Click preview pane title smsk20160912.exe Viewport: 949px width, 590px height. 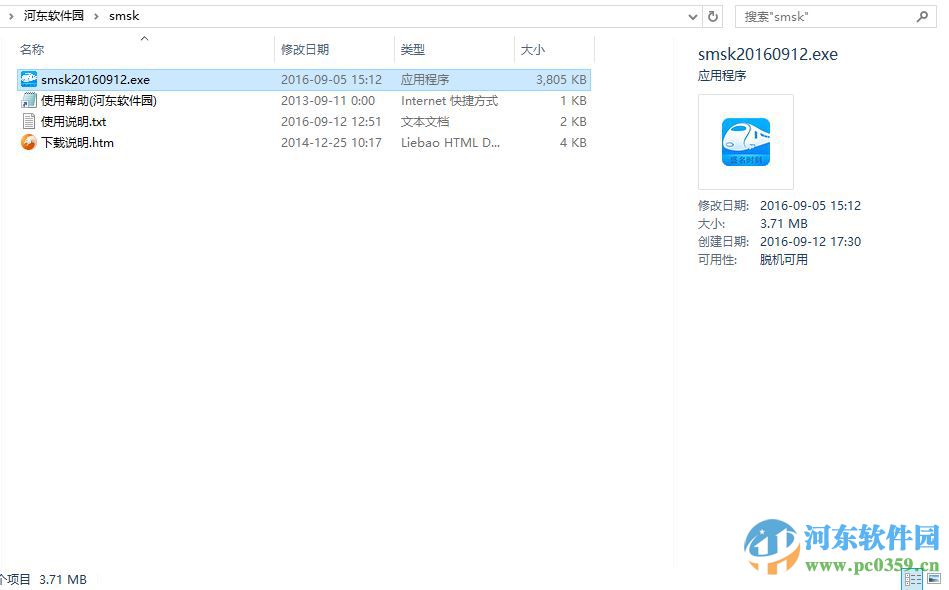pos(767,54)
